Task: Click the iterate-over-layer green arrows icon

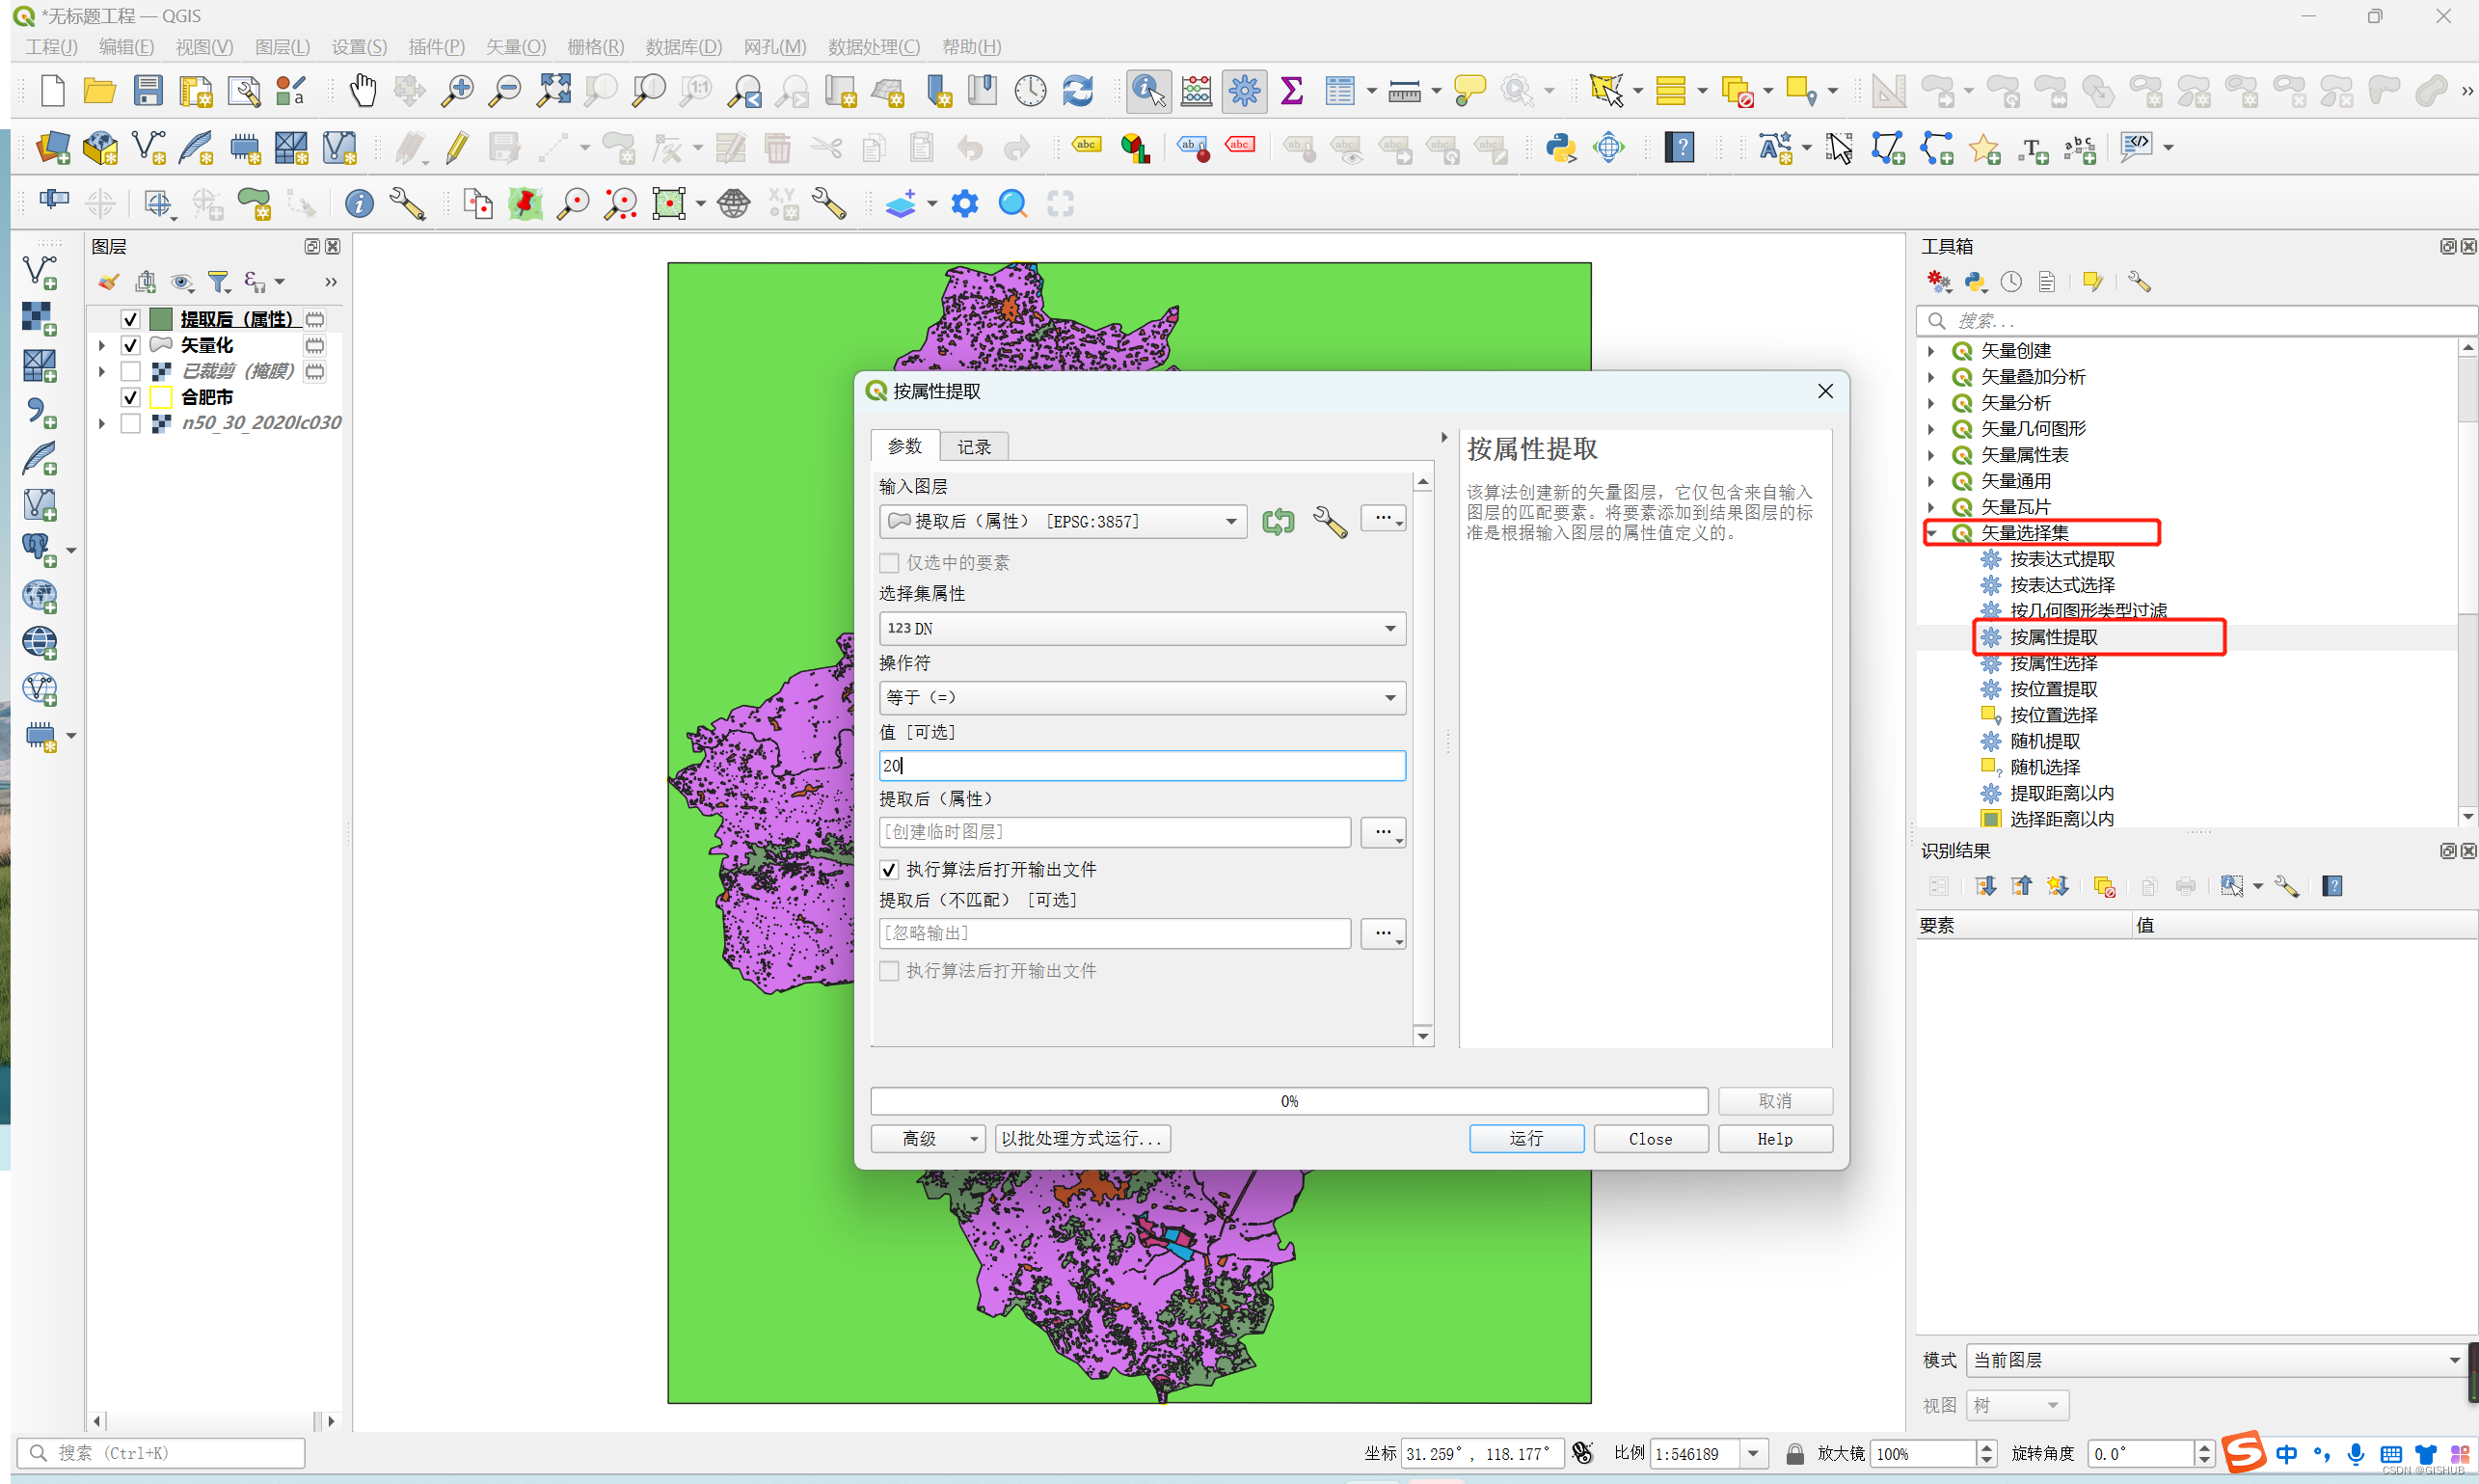Action: pos(1277,521)
